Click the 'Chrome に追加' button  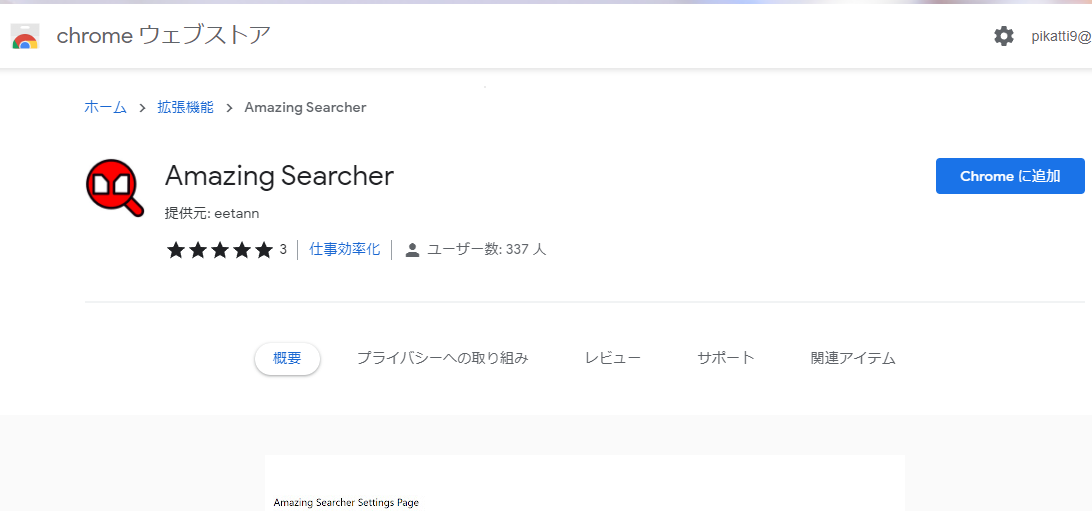[1010, 176]
